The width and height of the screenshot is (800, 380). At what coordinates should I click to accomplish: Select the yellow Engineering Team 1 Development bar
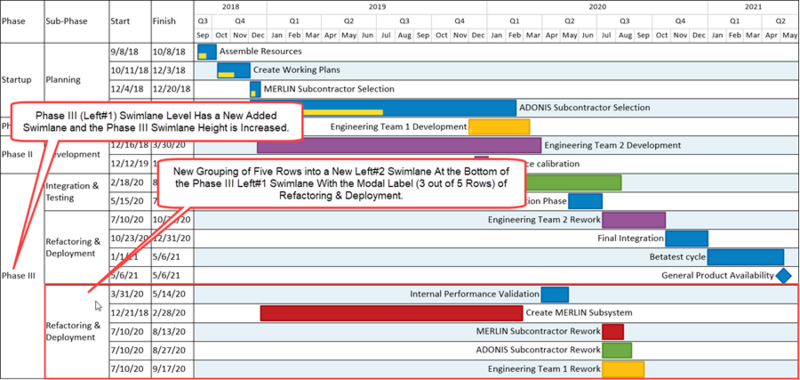(499, 126)
